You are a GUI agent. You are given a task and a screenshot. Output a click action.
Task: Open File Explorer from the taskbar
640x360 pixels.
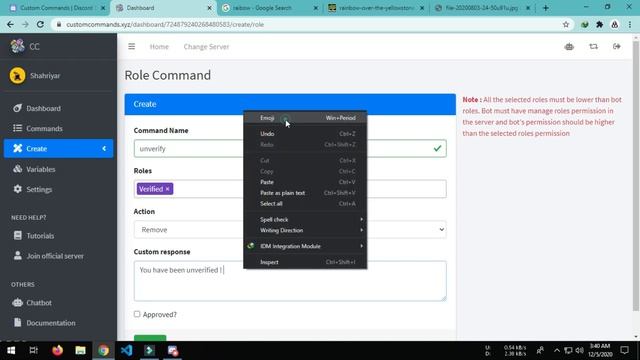80,350
